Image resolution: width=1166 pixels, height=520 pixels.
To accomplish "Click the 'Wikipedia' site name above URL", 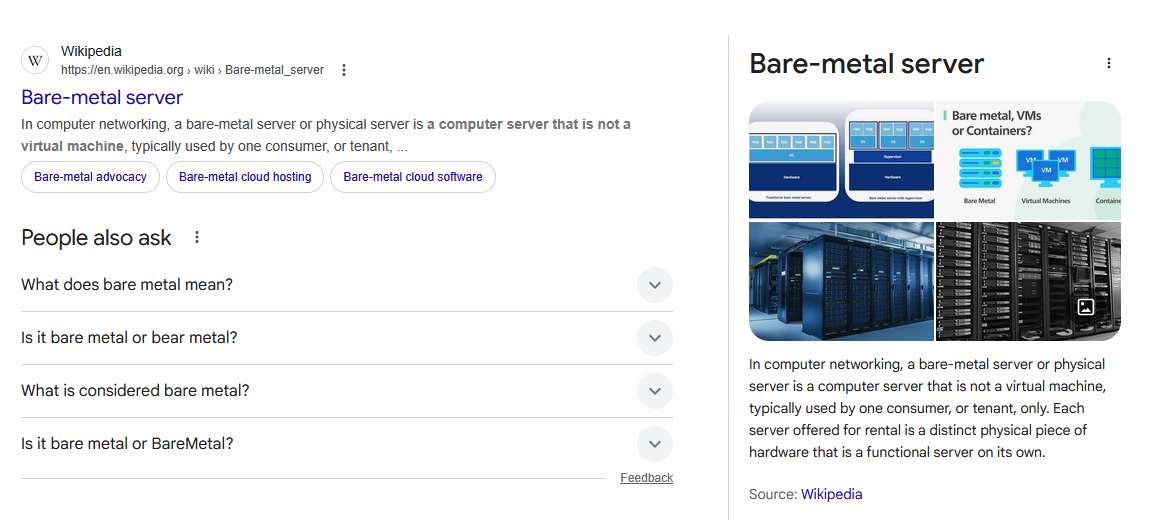I will click(x=91, y=51).
